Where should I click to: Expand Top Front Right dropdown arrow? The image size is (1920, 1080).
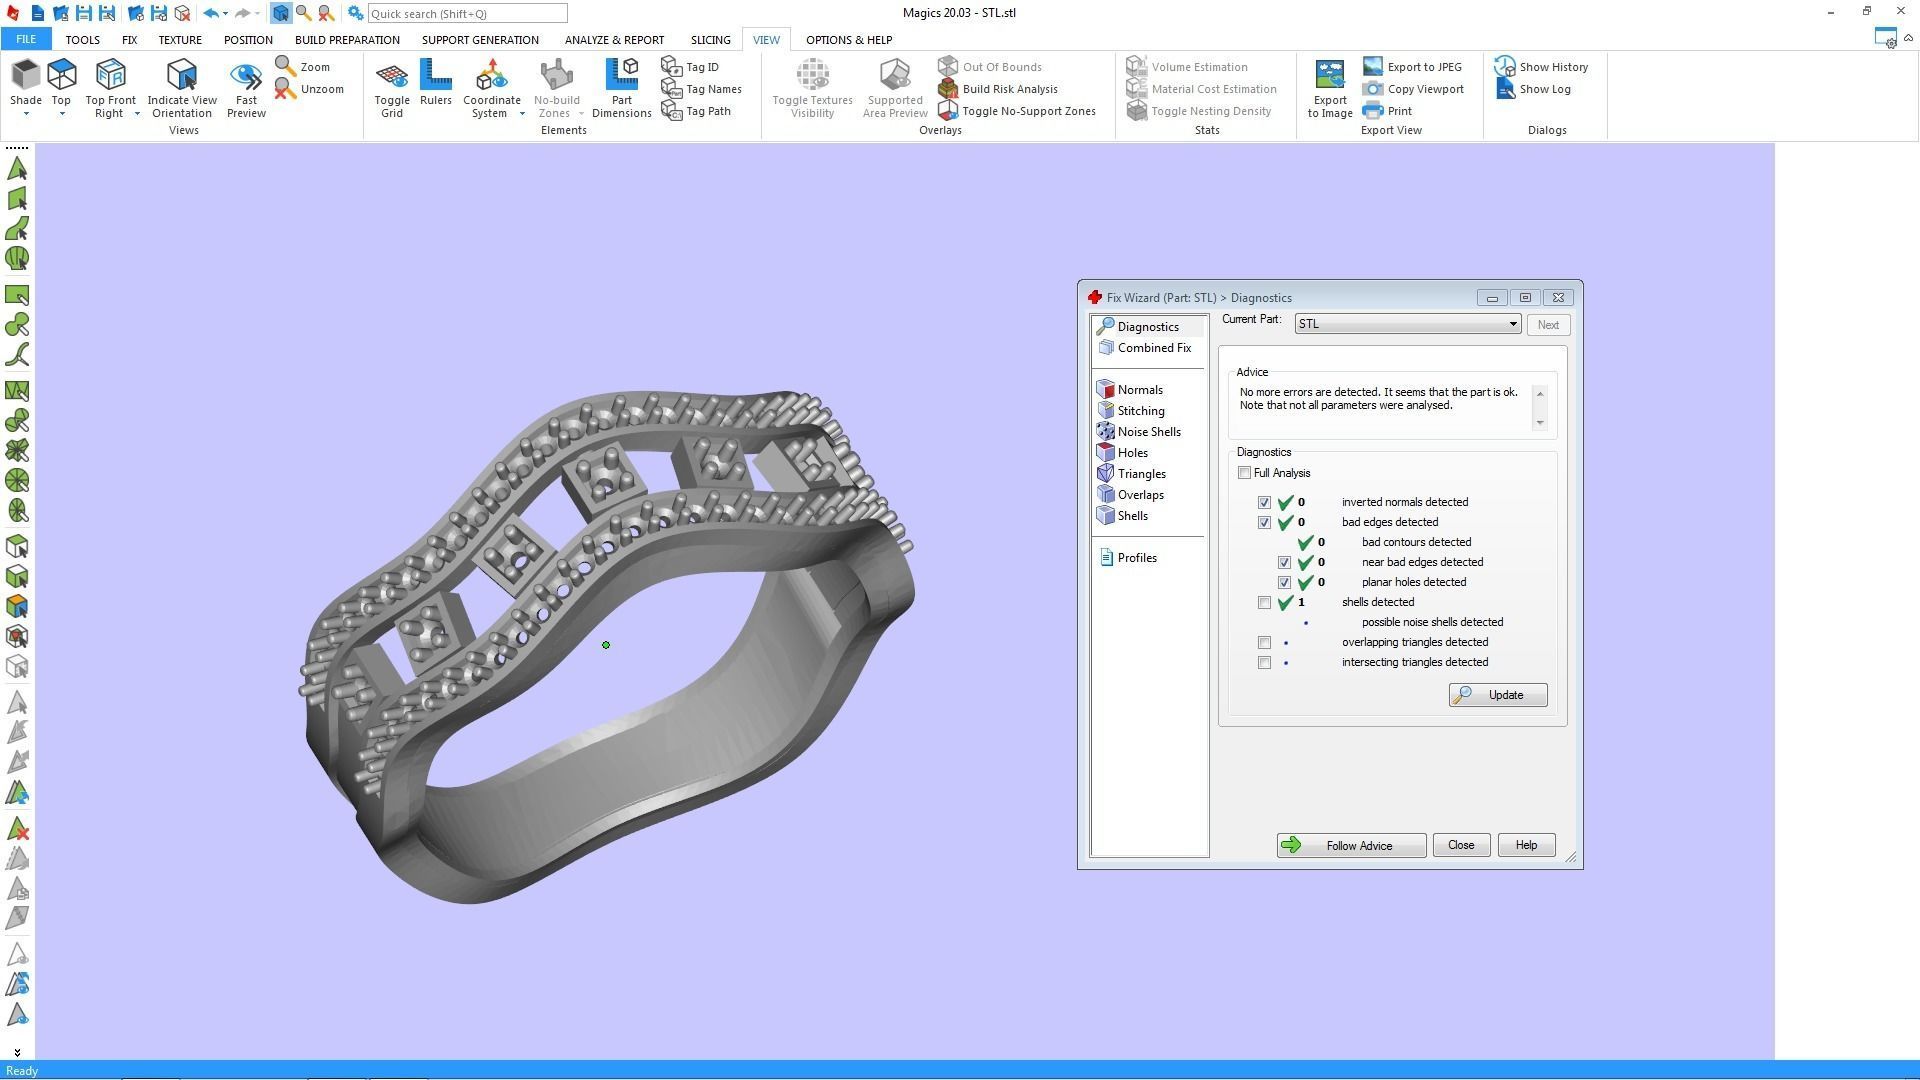tap(137, 114)
